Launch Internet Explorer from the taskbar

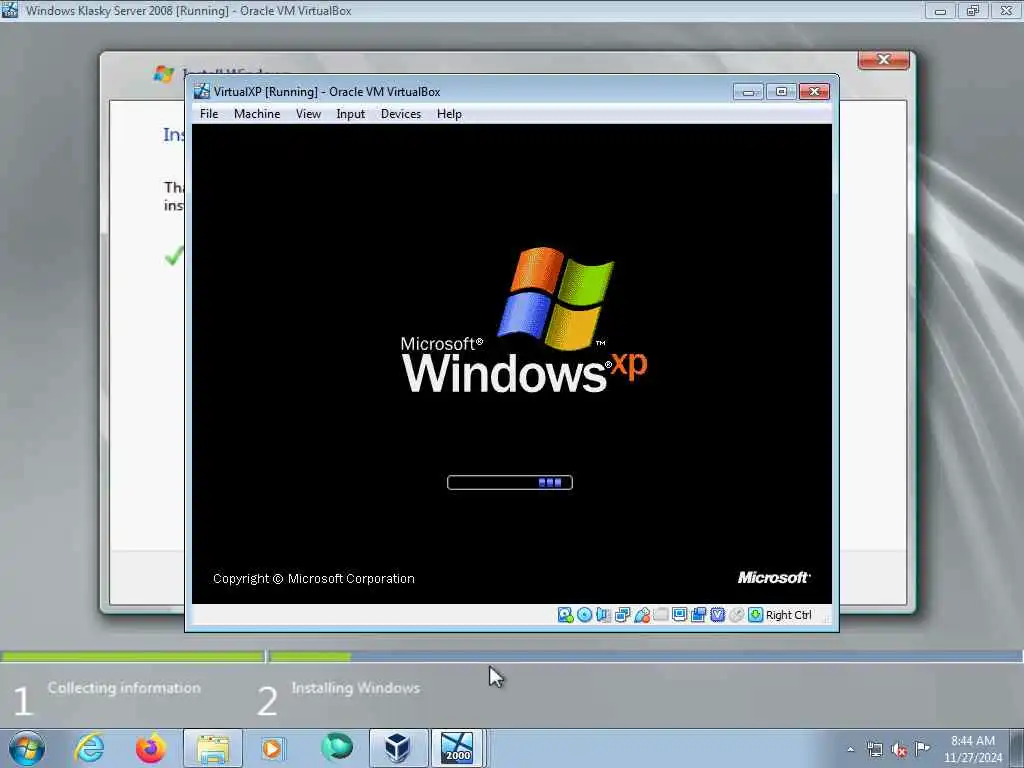click(89, 748)
